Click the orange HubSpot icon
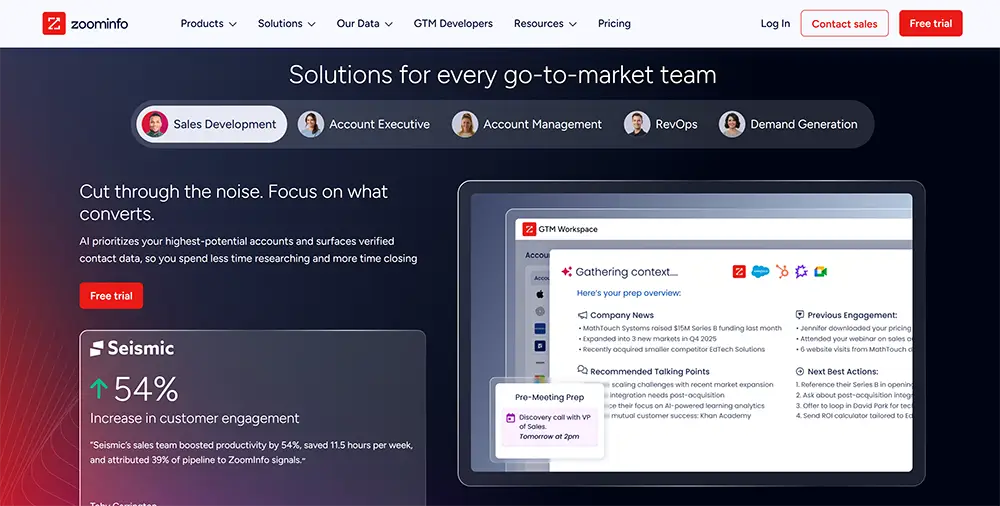The image size is (1000, 506). (x=783, y=272)
